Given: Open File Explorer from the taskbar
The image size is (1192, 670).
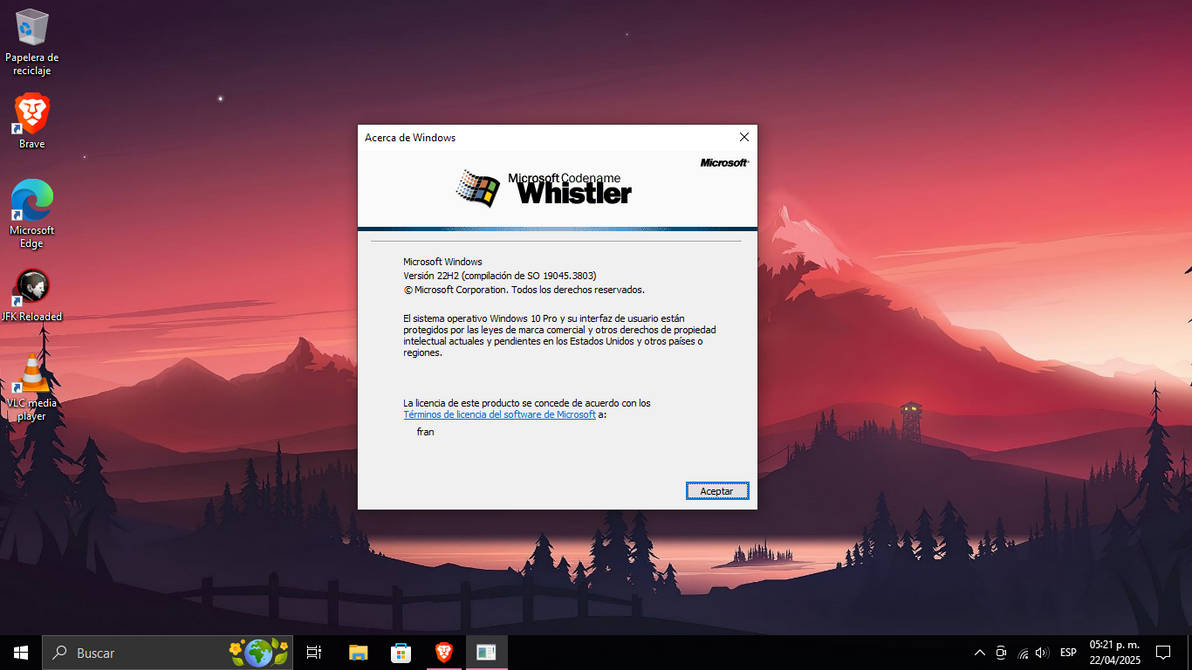Looking at the screenshot, I should pos(358,653).
